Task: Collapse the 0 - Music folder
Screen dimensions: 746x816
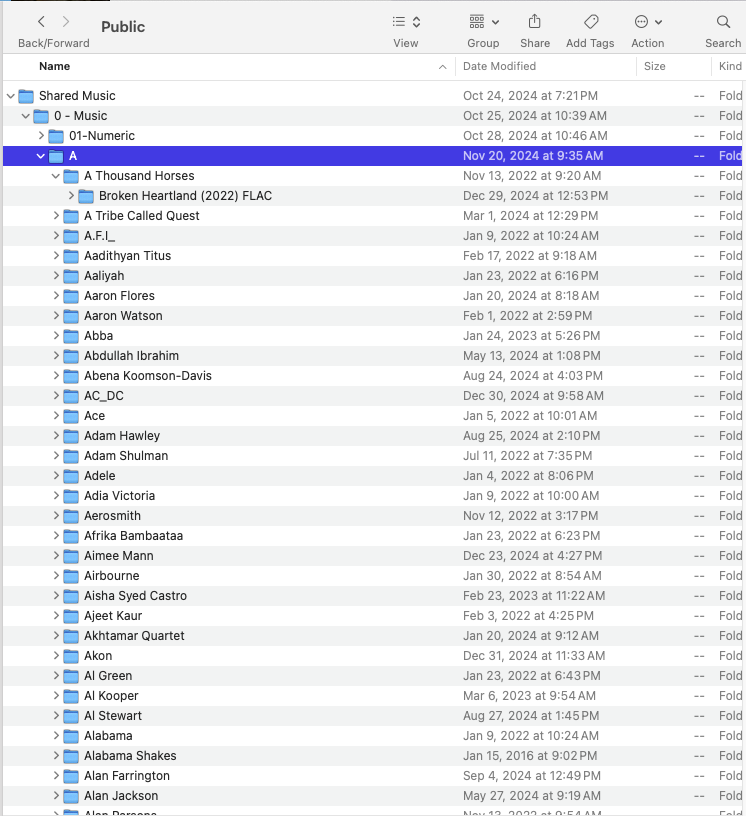Action: pos(26,116)
